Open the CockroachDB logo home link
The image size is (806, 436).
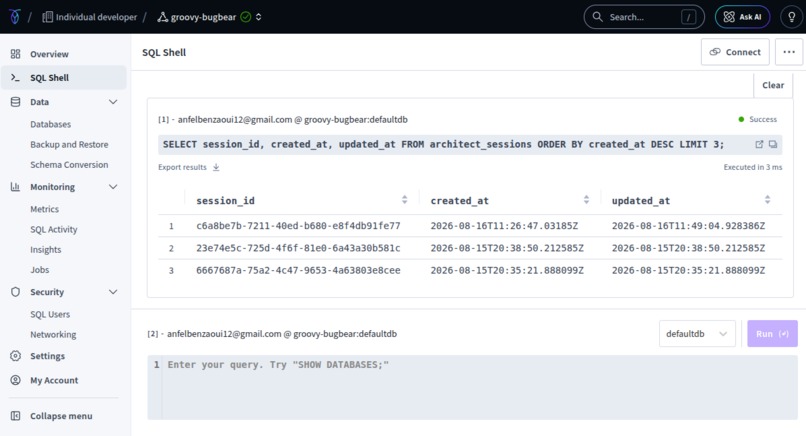coord(15,17)
